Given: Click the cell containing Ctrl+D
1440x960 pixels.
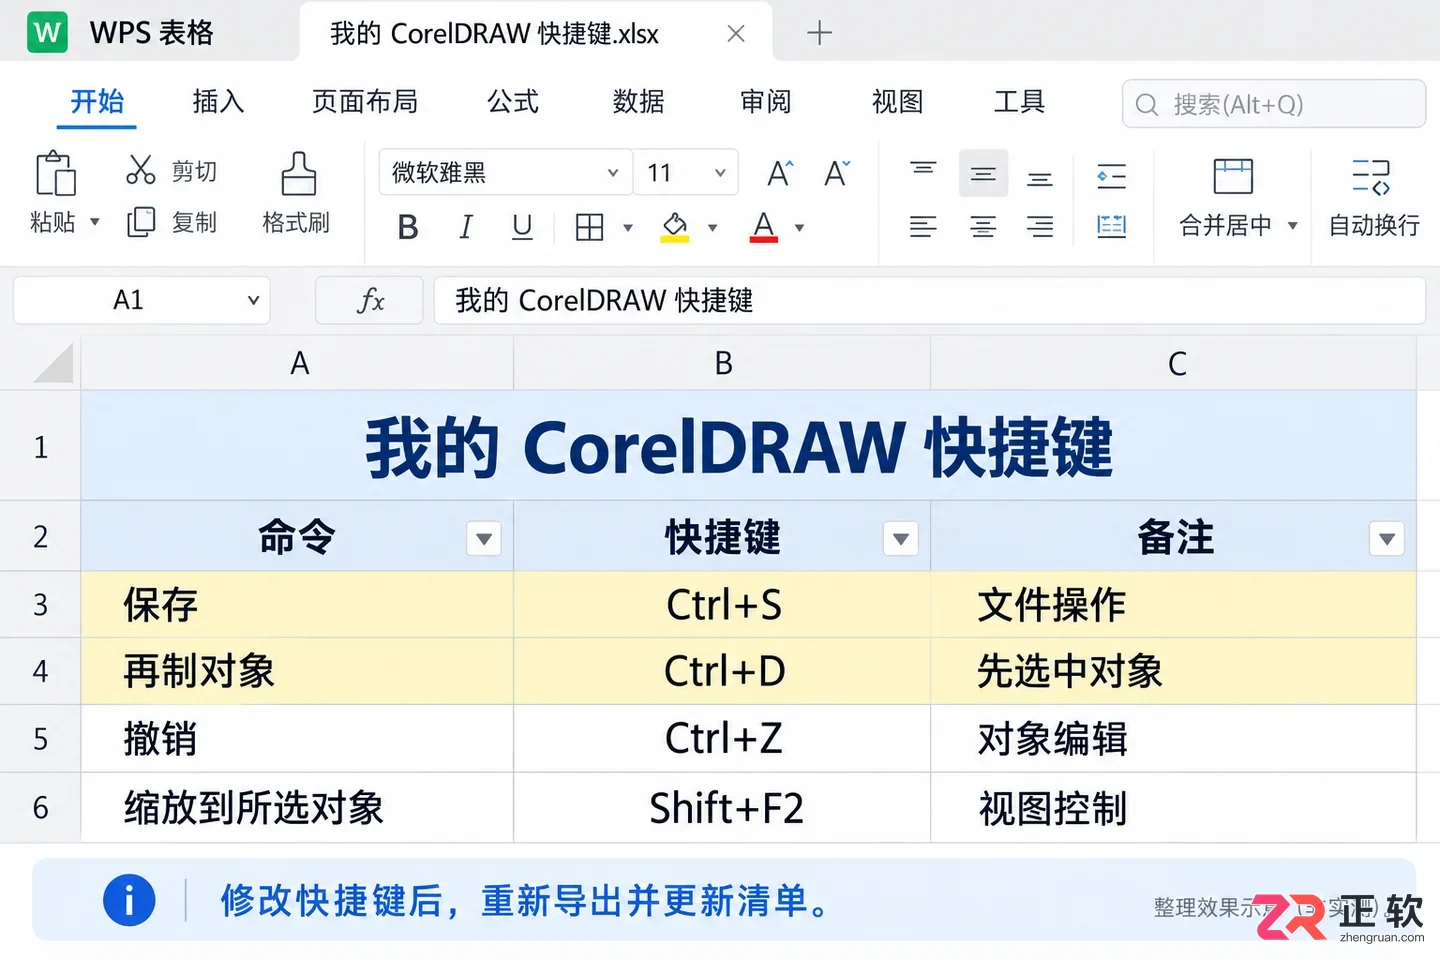Looking at the screenshot, I should tap(723, 671).
